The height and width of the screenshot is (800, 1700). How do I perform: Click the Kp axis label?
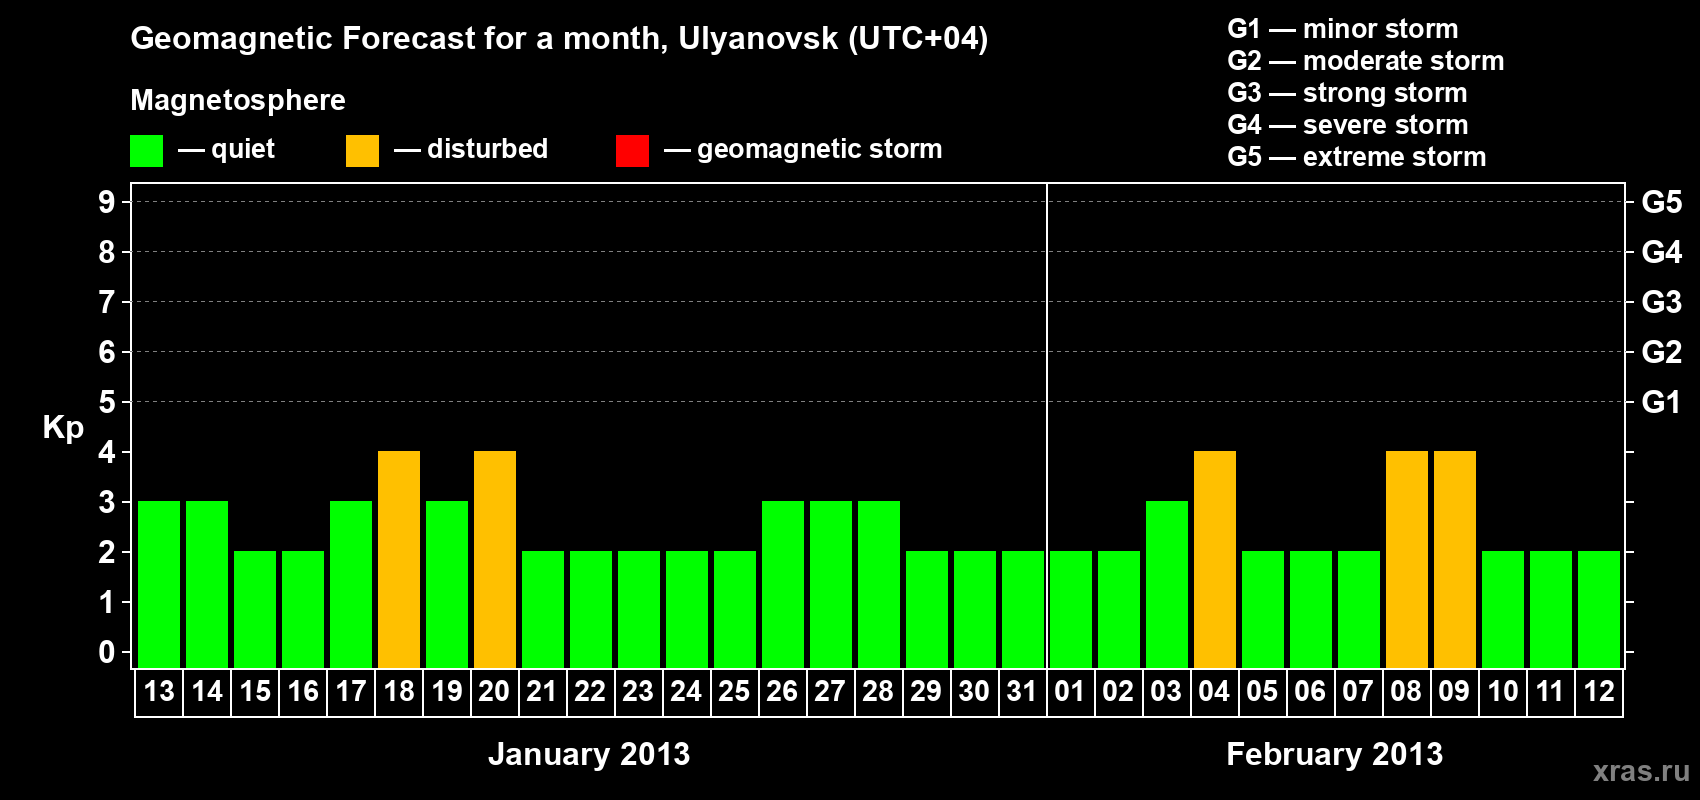click(x=63, y=428)
